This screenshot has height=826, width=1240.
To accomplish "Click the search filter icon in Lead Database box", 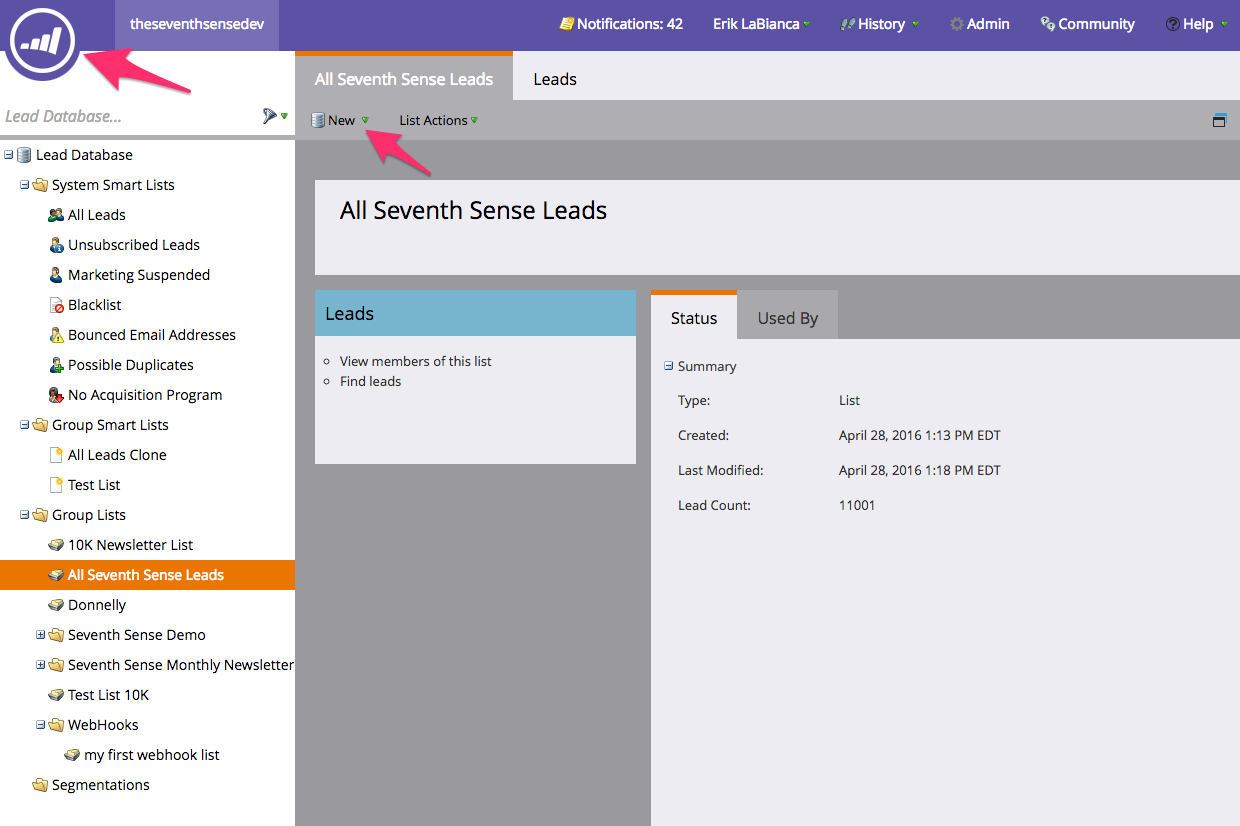I will tap(269, 116).
